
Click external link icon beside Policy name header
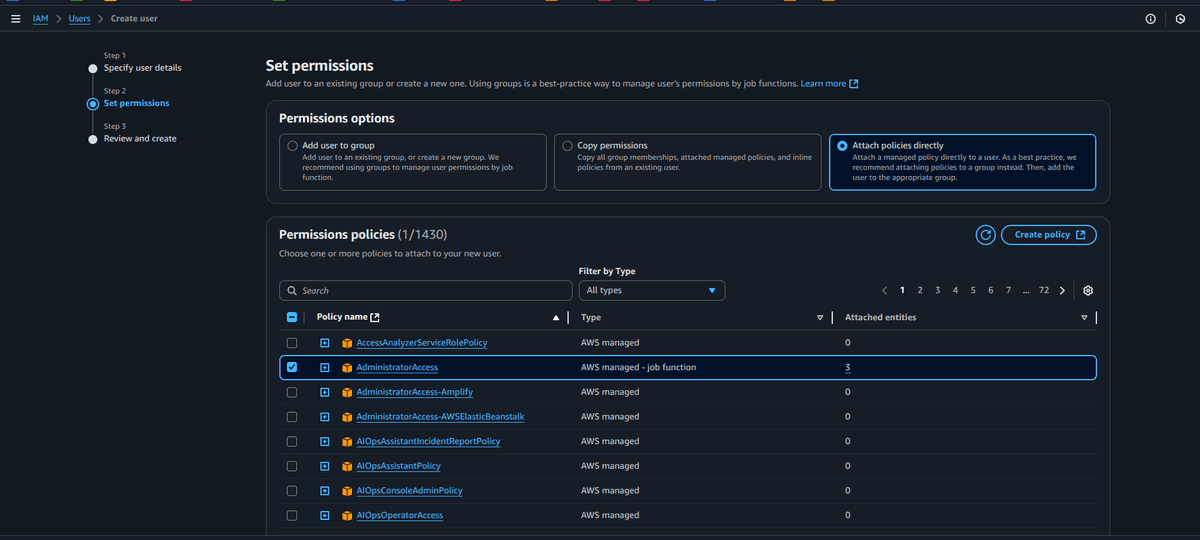tap(375, 318)
